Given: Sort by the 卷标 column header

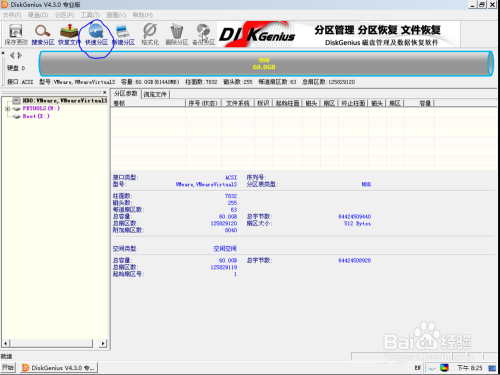Looking at the screenshot, I should pyautogui.click(x=148, y=103).
